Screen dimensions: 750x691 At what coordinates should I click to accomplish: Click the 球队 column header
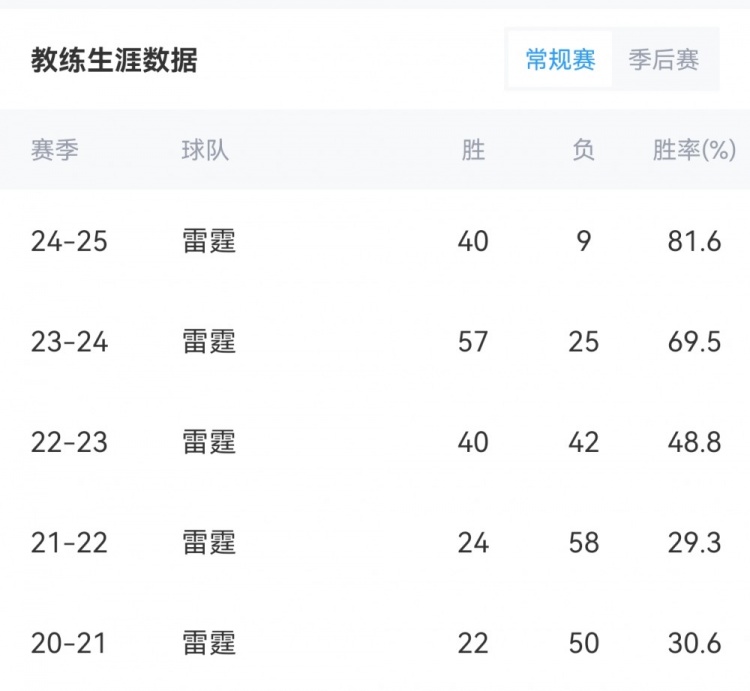coord(205,150)
